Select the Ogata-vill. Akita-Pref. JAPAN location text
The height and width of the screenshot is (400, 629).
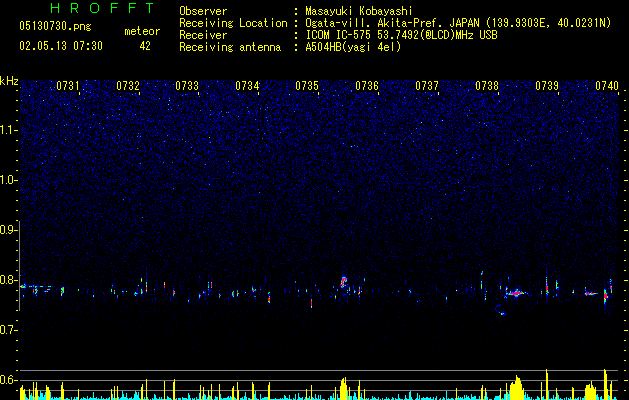tap(458, 23)
